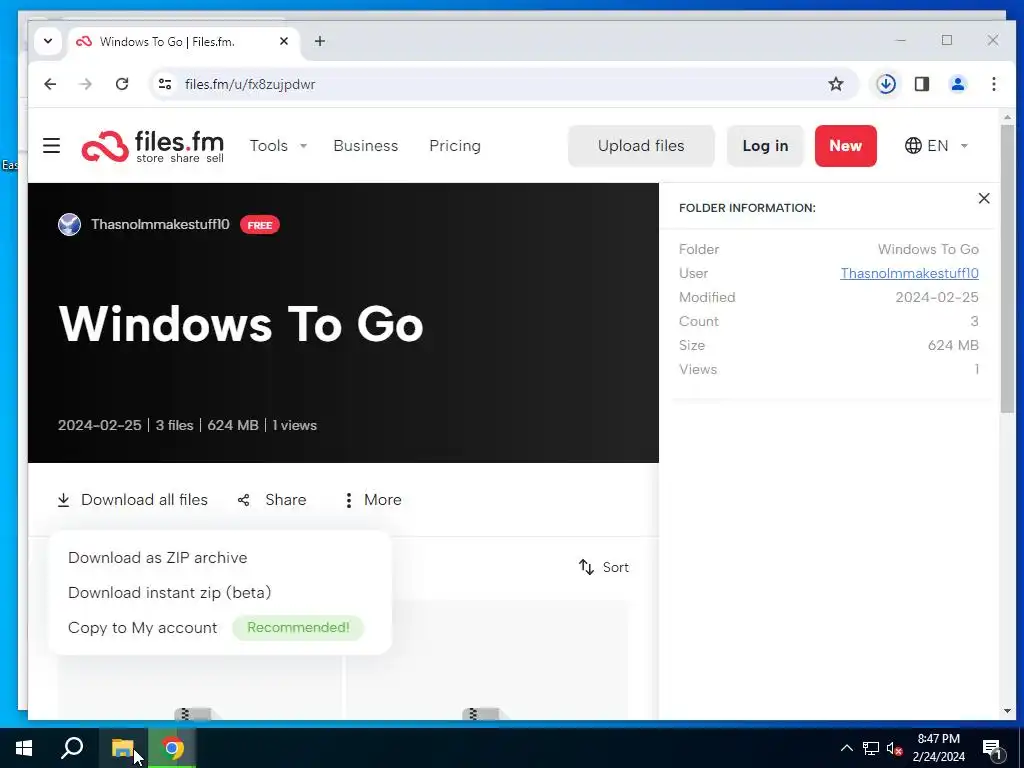This screenshot has height=768, width=1024.
Task: Click the Upload files button
Action: tap(641, 146)
